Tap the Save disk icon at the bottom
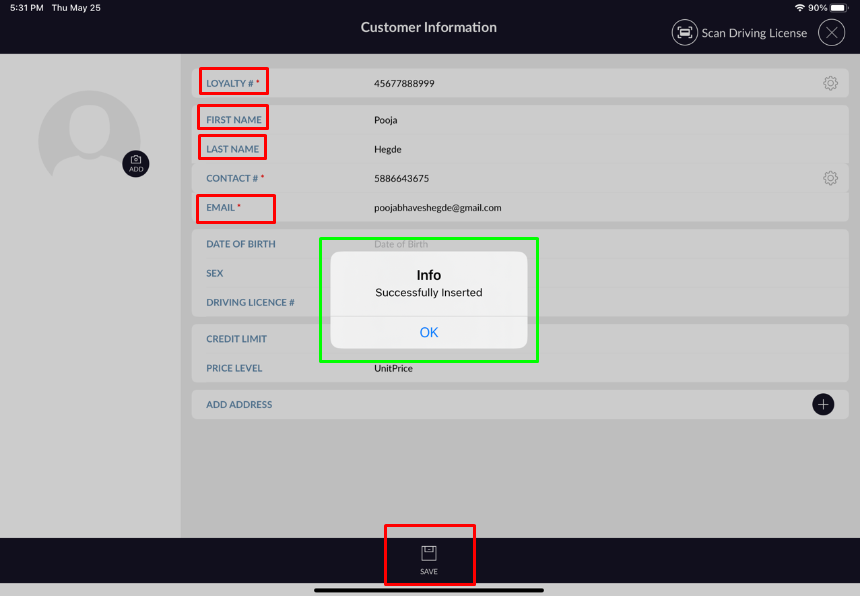The image size is (860, 596). tap(429, 551)
